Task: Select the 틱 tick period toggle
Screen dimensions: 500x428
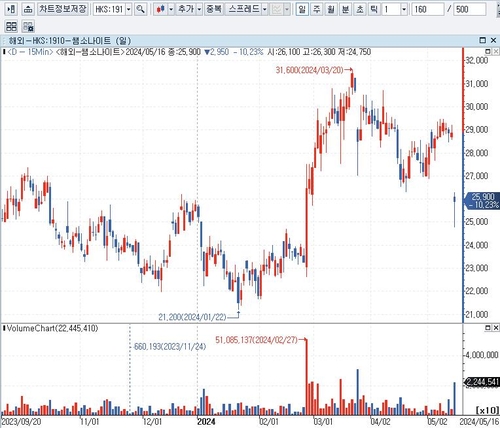Action: [374, 9]
